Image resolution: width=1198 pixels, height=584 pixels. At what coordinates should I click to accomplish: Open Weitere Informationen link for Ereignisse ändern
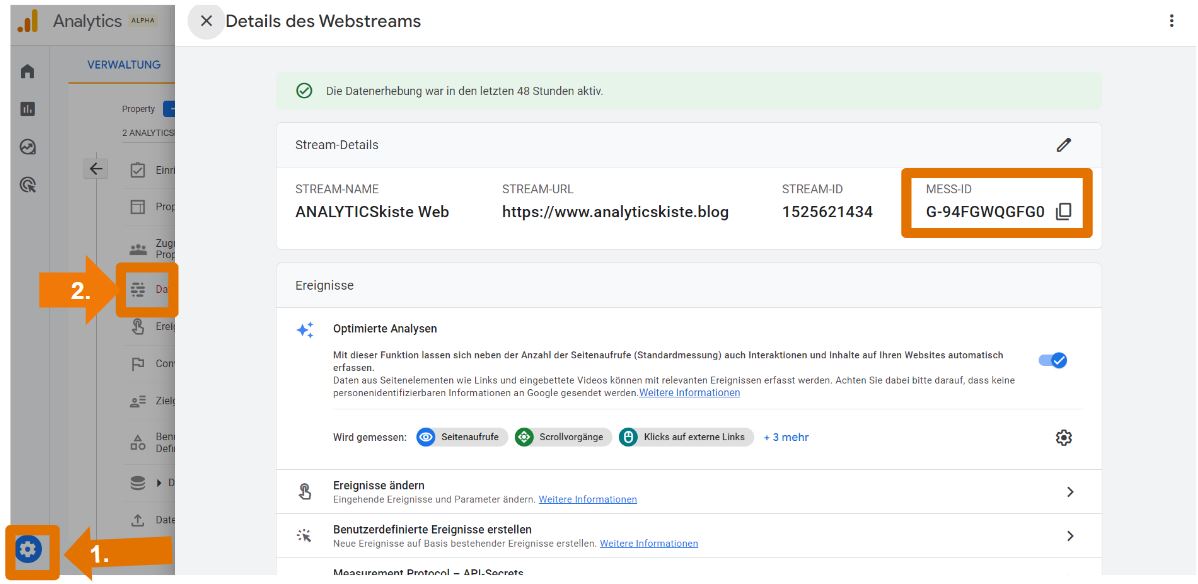(x=587, y=499)
